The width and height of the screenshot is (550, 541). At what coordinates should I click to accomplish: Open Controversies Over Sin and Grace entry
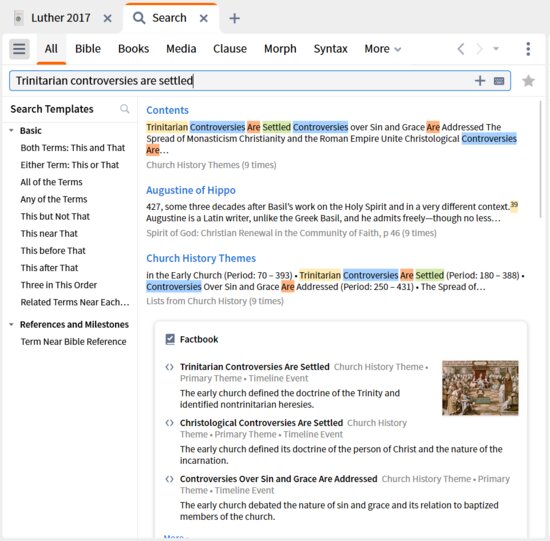pyautogui.click(x=279, y=479)
